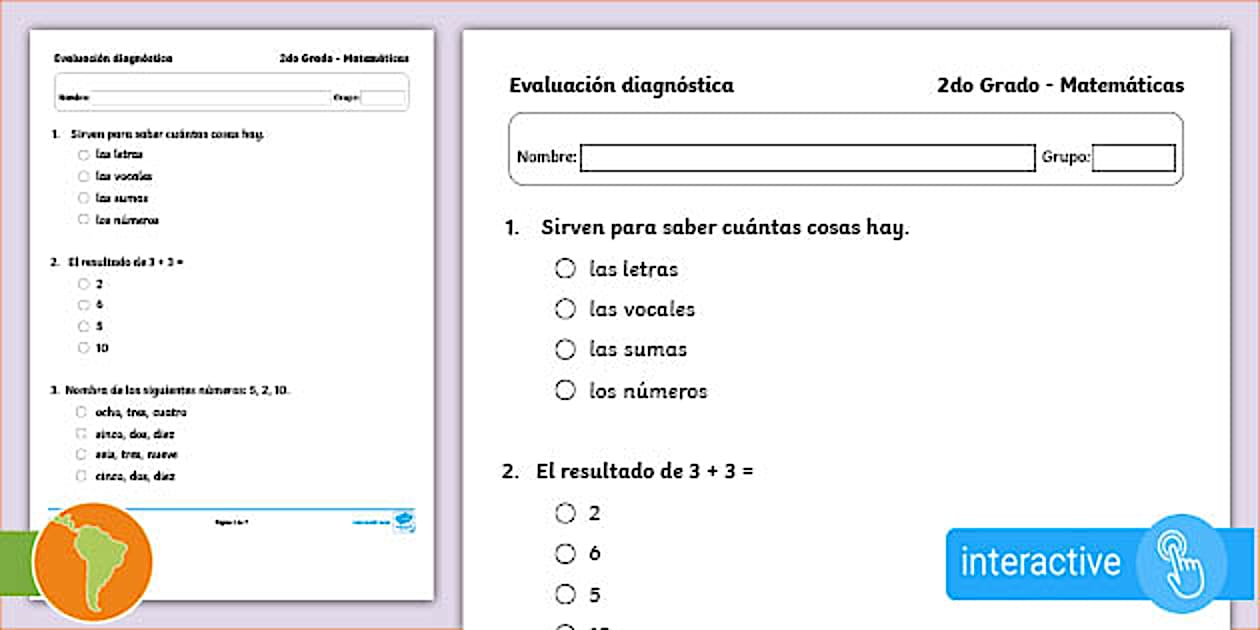This screenshot has height=630, width=1260.
Task: Choose "las sumas" for question 1
Action: click(x=565, y=349)
